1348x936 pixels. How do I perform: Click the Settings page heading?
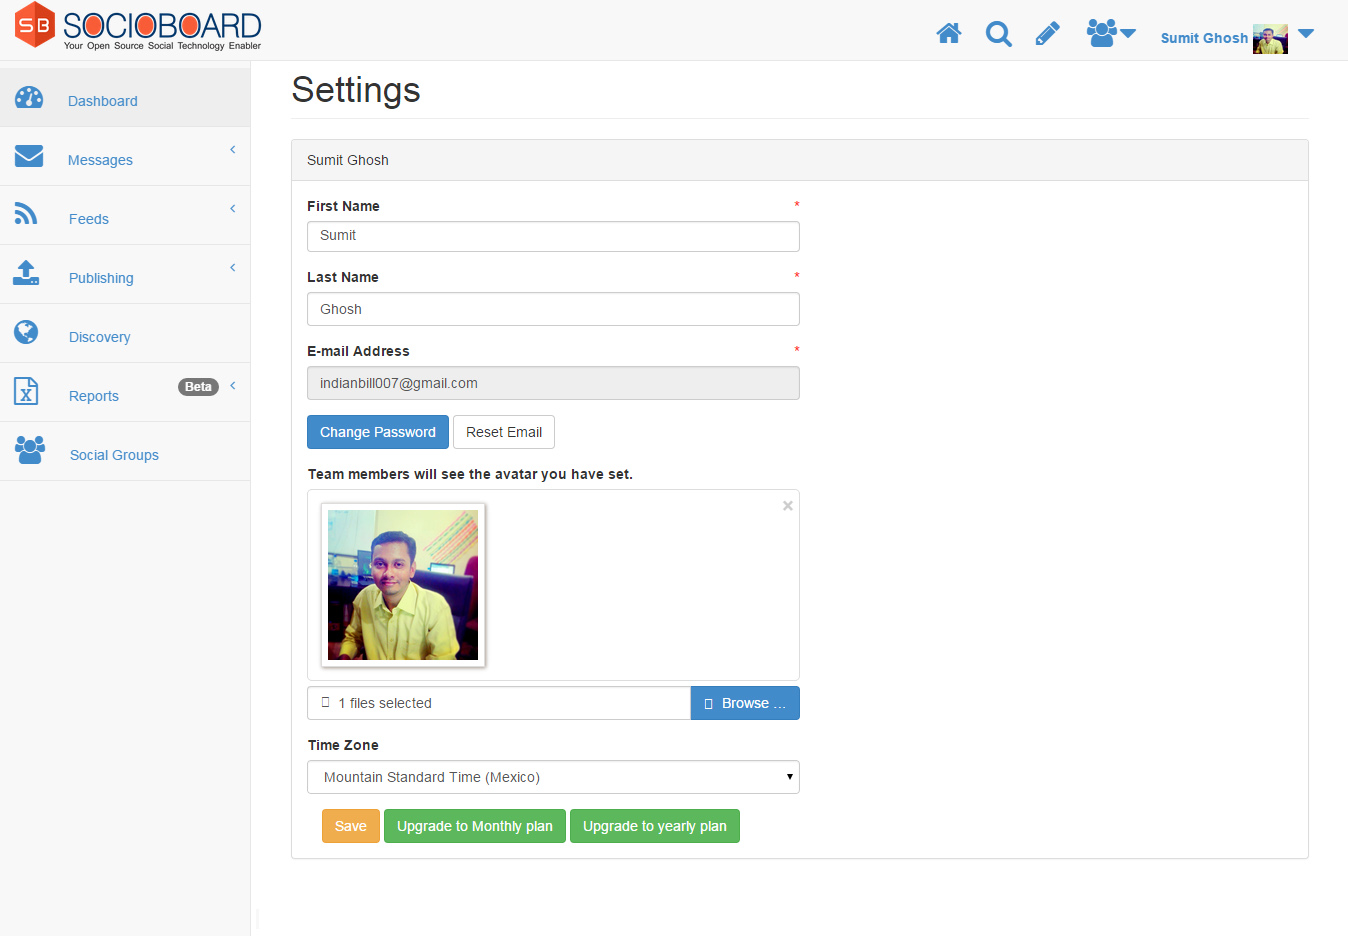[356, 90]
